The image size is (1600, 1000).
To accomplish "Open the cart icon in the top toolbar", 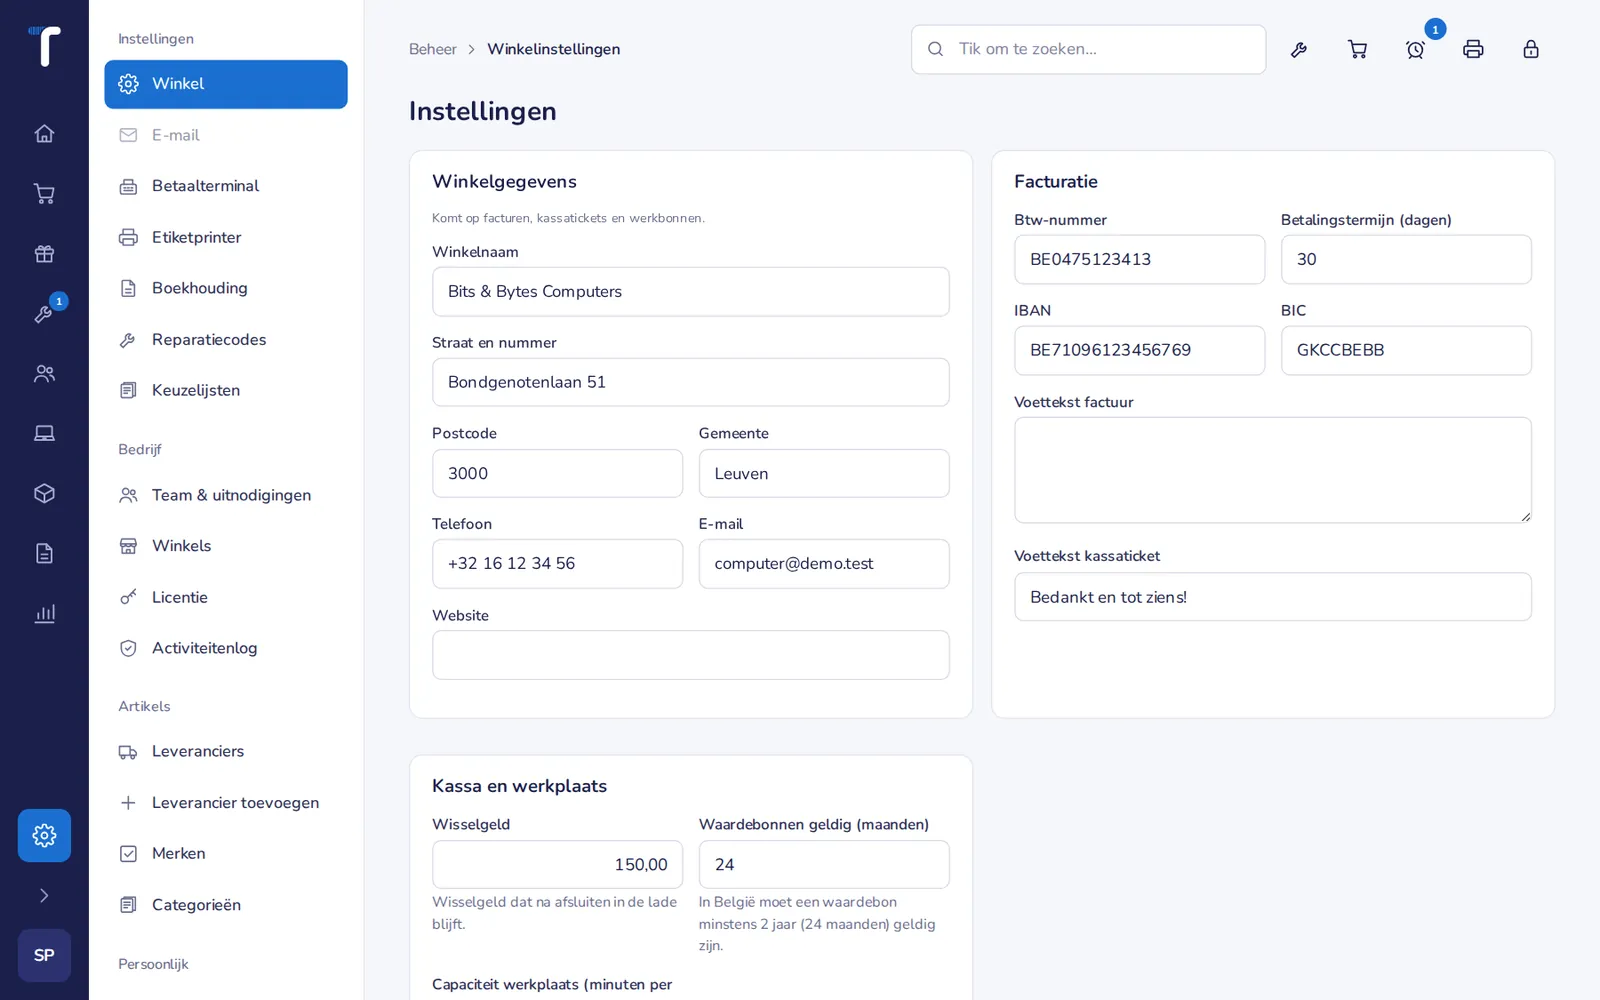I will tap(1357, 49).
